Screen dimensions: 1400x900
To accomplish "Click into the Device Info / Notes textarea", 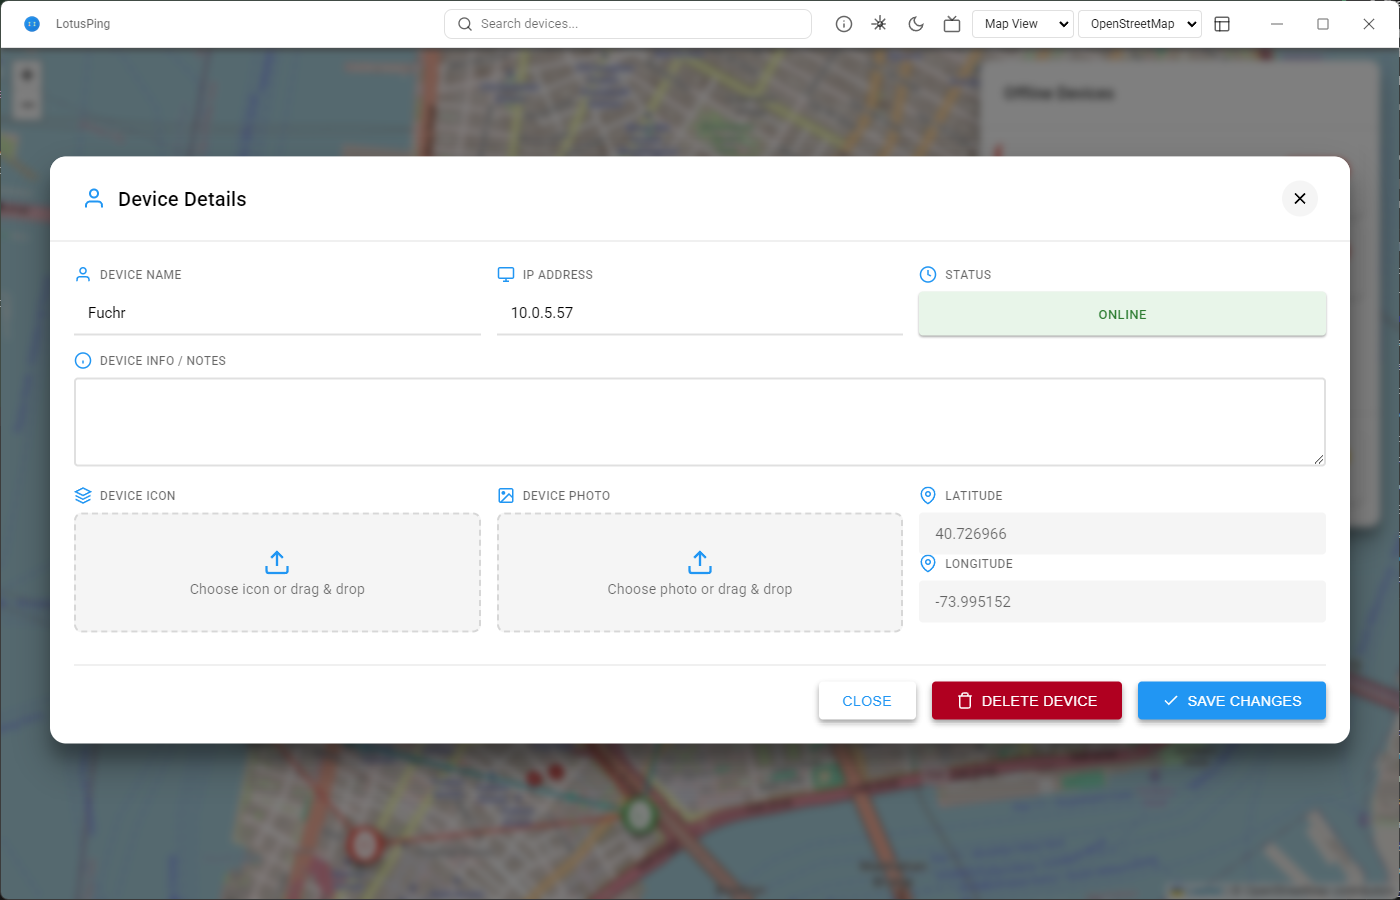I will [x=700, y=422].
